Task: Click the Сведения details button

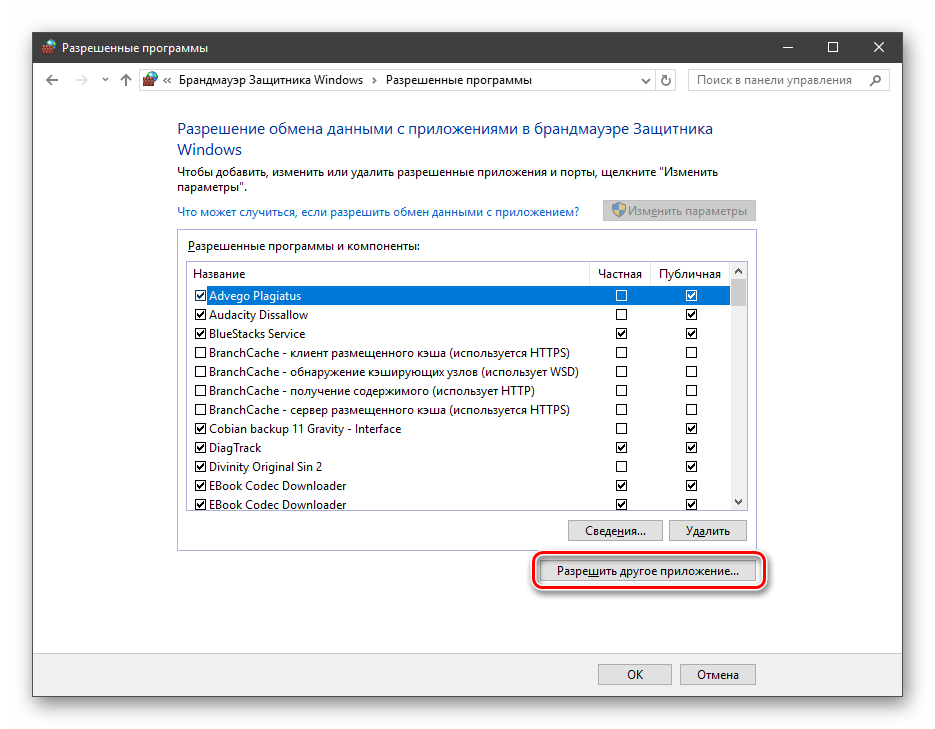Action: tap(614, 531)
